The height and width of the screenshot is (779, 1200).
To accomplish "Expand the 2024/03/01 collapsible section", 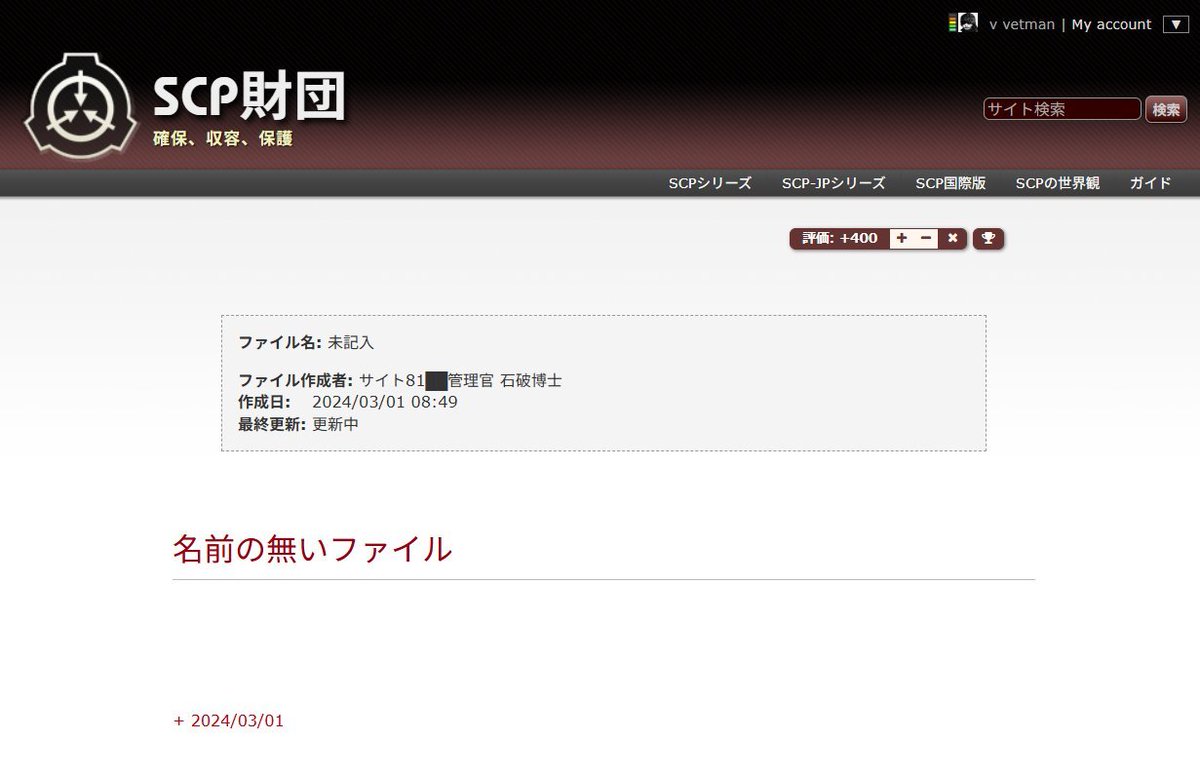I will point(229,721).
